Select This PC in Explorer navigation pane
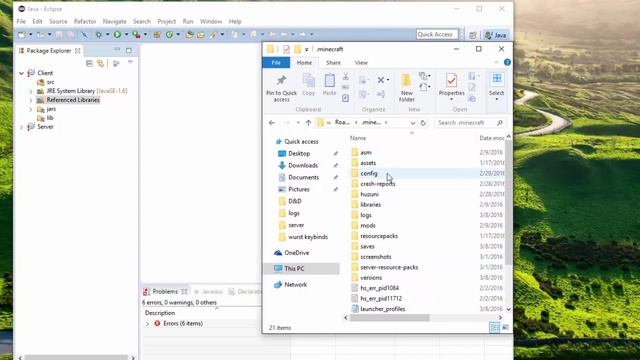The width and height of the screenshot is (640, 360). pyautogui.click(x=302, y=269)
